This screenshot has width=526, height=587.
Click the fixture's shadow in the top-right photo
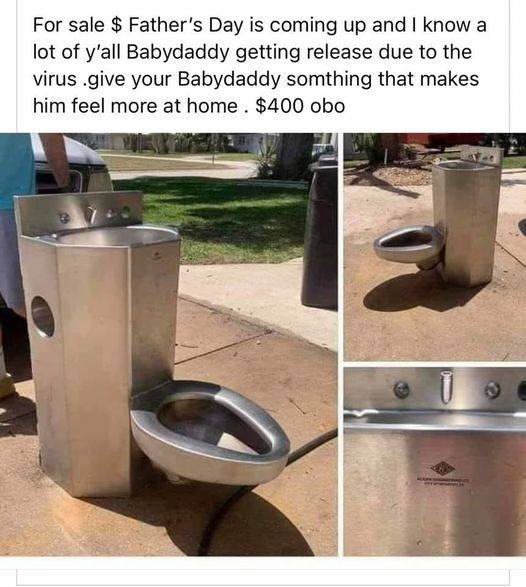[x=416, y=294]
